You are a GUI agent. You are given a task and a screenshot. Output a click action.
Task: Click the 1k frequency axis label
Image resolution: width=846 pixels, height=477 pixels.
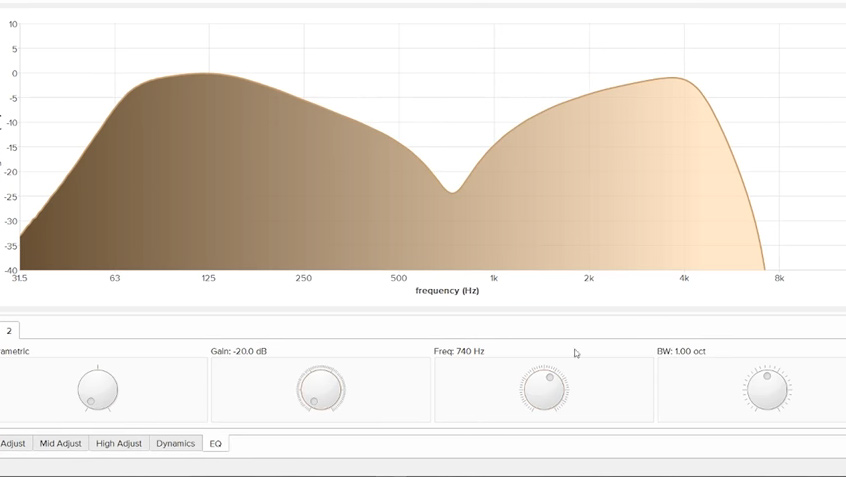(494, 278)
